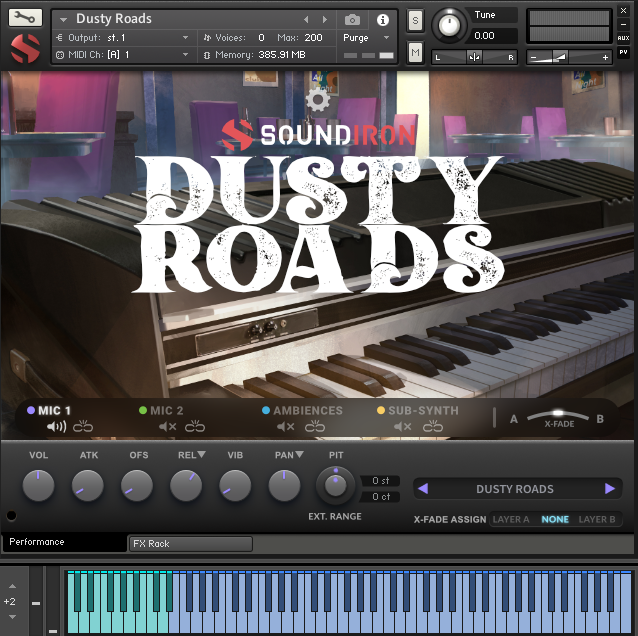Switch to the Performance tab

pos(64,542)
